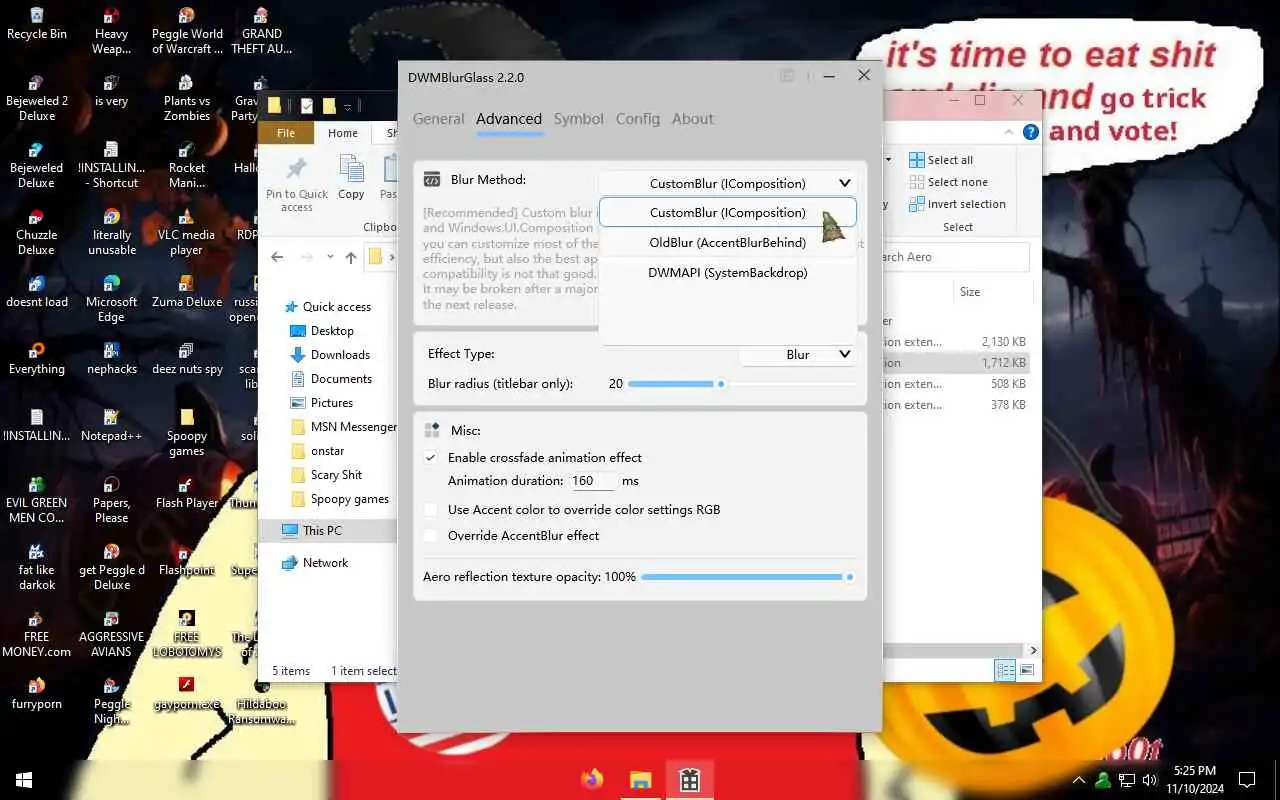Open the nephacks desktop icon

tap(112, 359)
